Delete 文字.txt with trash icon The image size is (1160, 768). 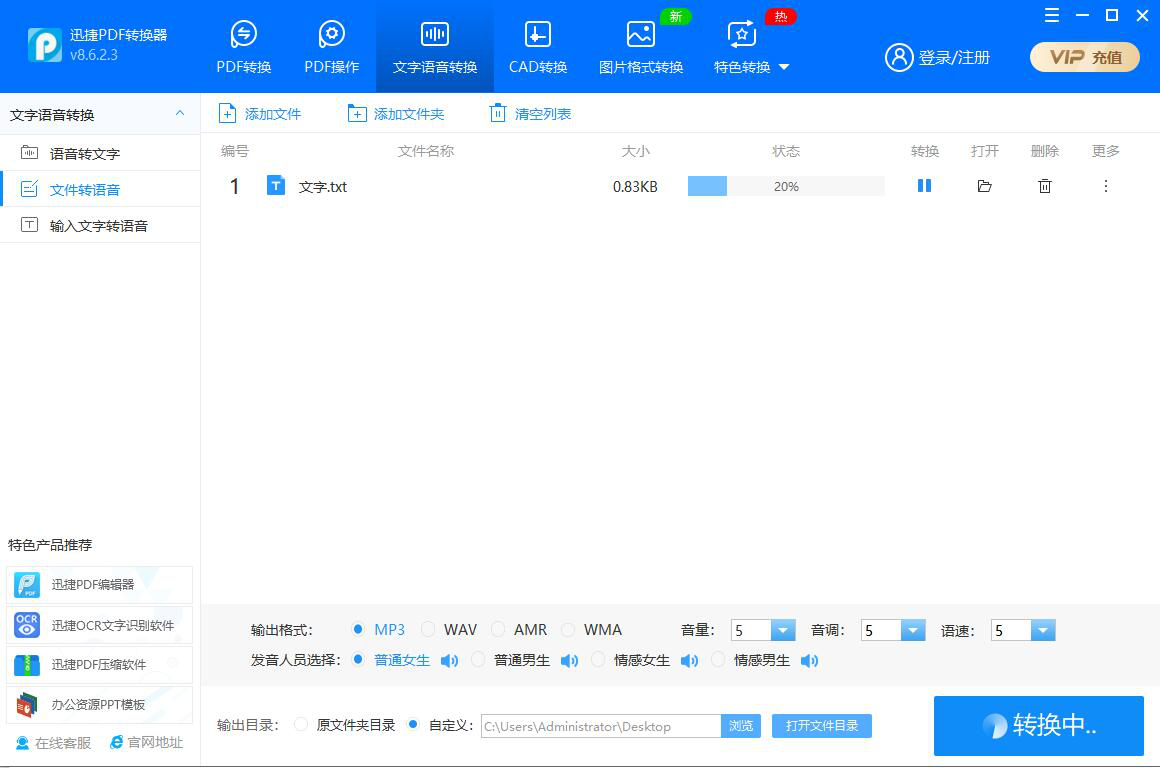click(1045, 186)
